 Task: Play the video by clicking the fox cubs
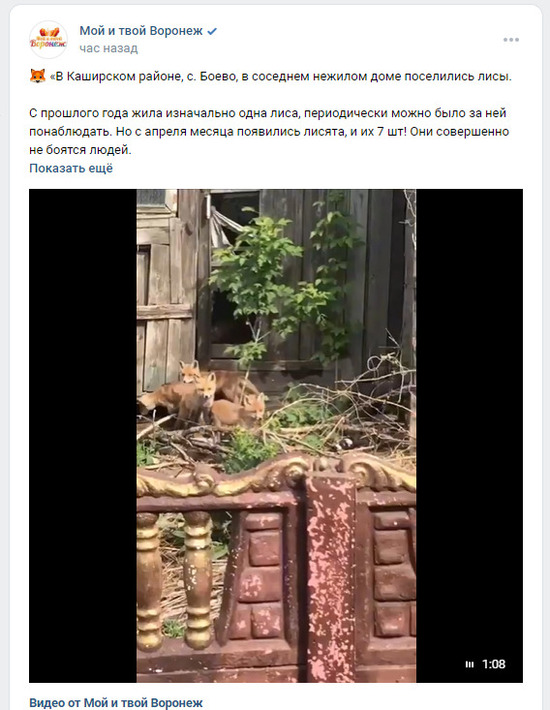point(204,395)
